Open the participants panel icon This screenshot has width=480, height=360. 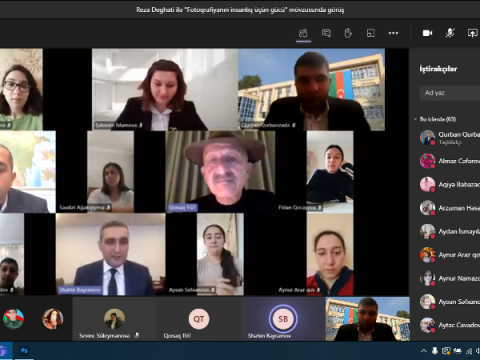tap(303, 33)
